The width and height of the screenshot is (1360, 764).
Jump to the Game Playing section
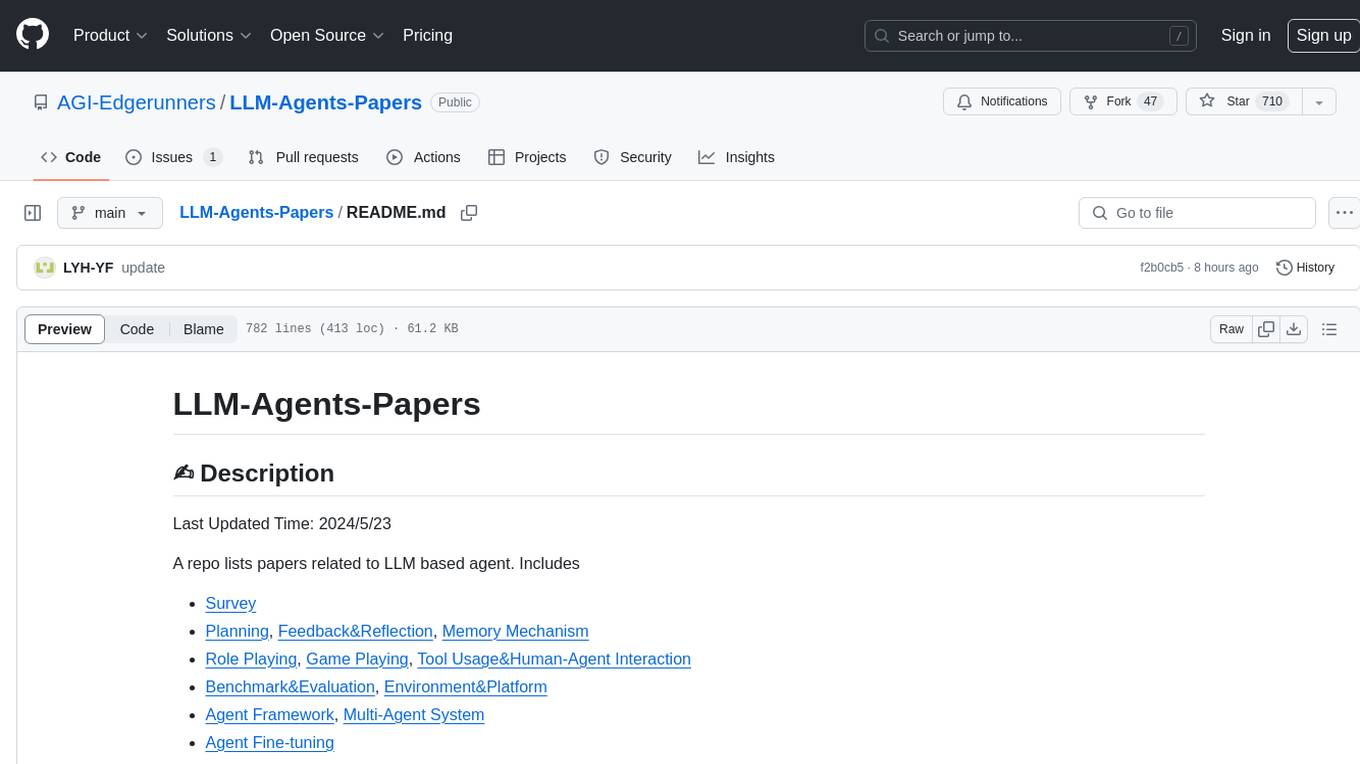(x=357, y=659)
